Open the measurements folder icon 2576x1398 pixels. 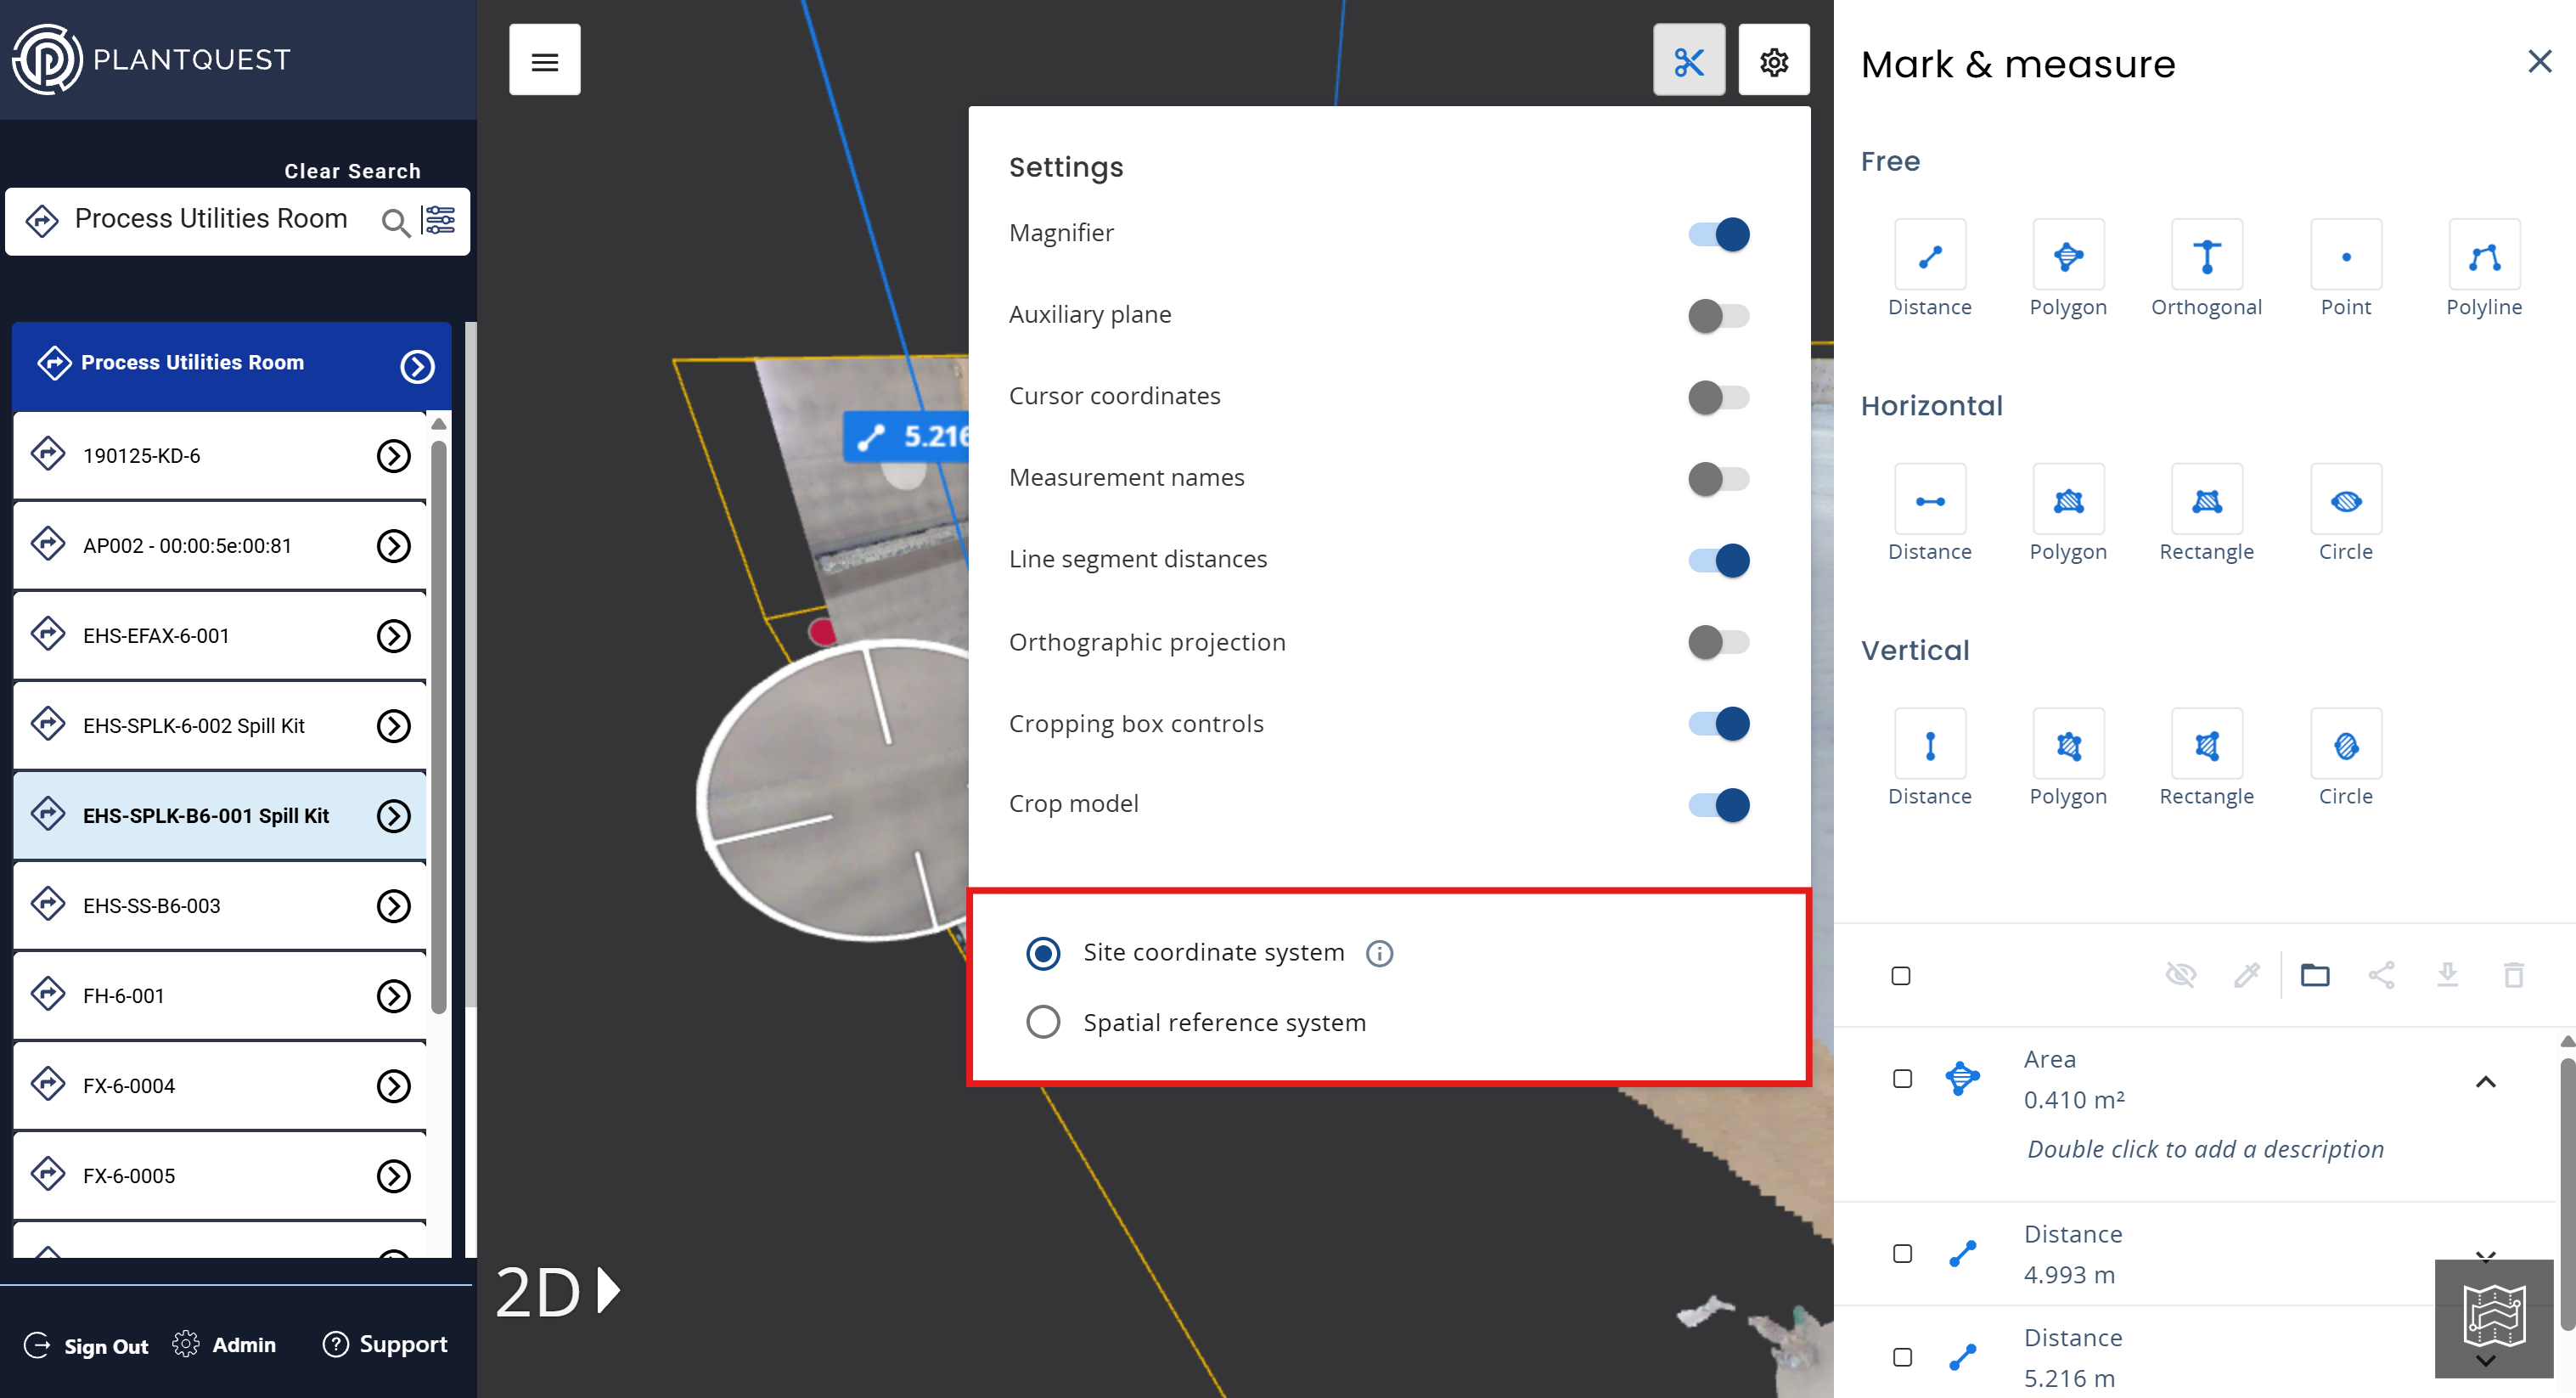[x=2314, y=974]
